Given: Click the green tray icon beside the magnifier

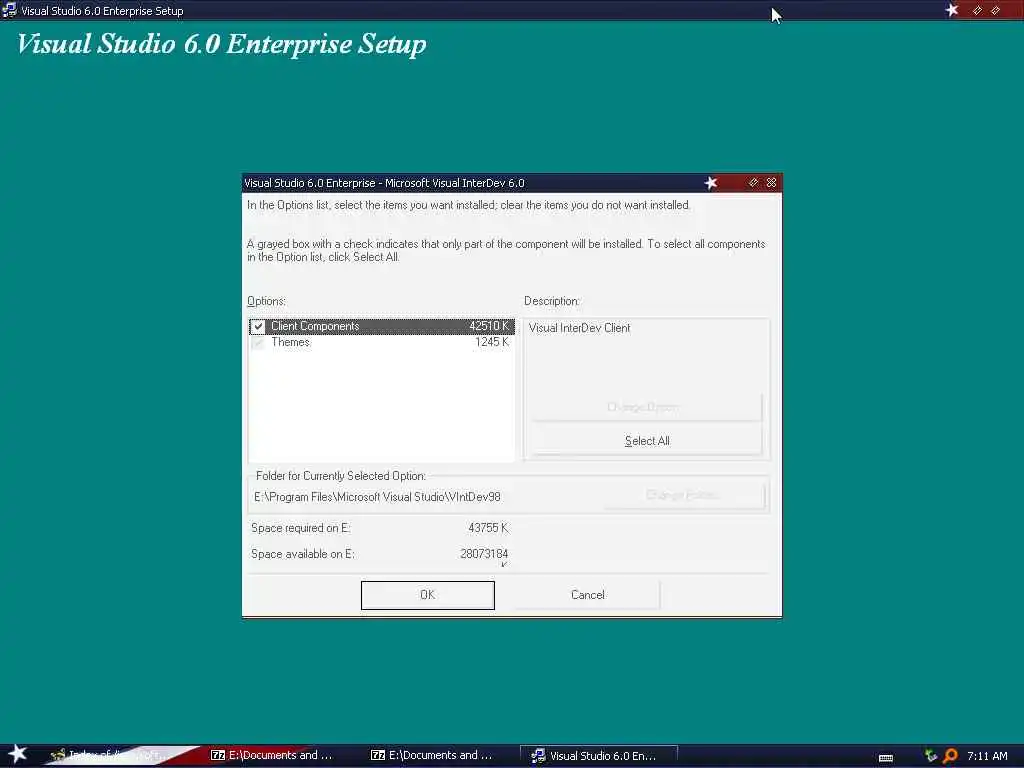Looking at the screenshot, I should (931, 756).
